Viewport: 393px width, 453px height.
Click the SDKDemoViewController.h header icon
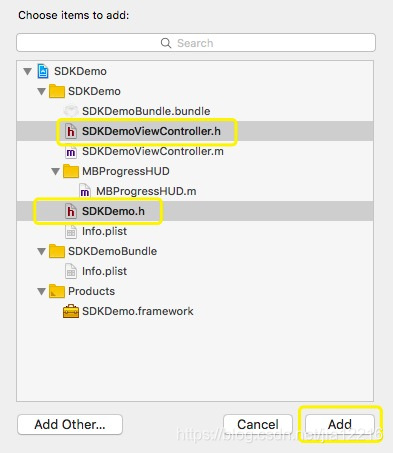coord(71,131)
